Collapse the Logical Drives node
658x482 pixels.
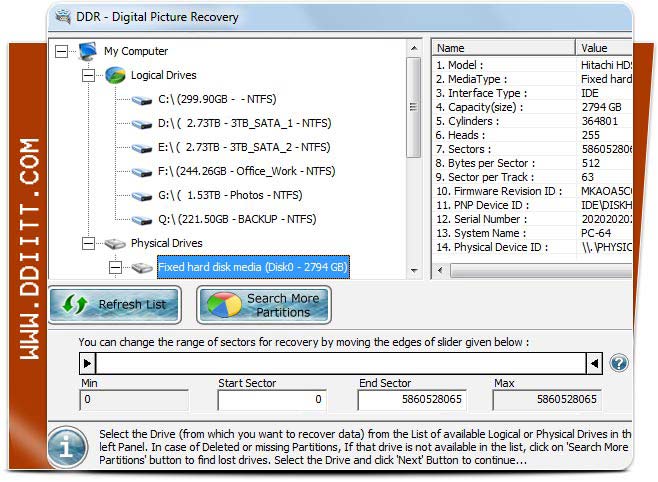pyautogui.click(x=88, y=76)
